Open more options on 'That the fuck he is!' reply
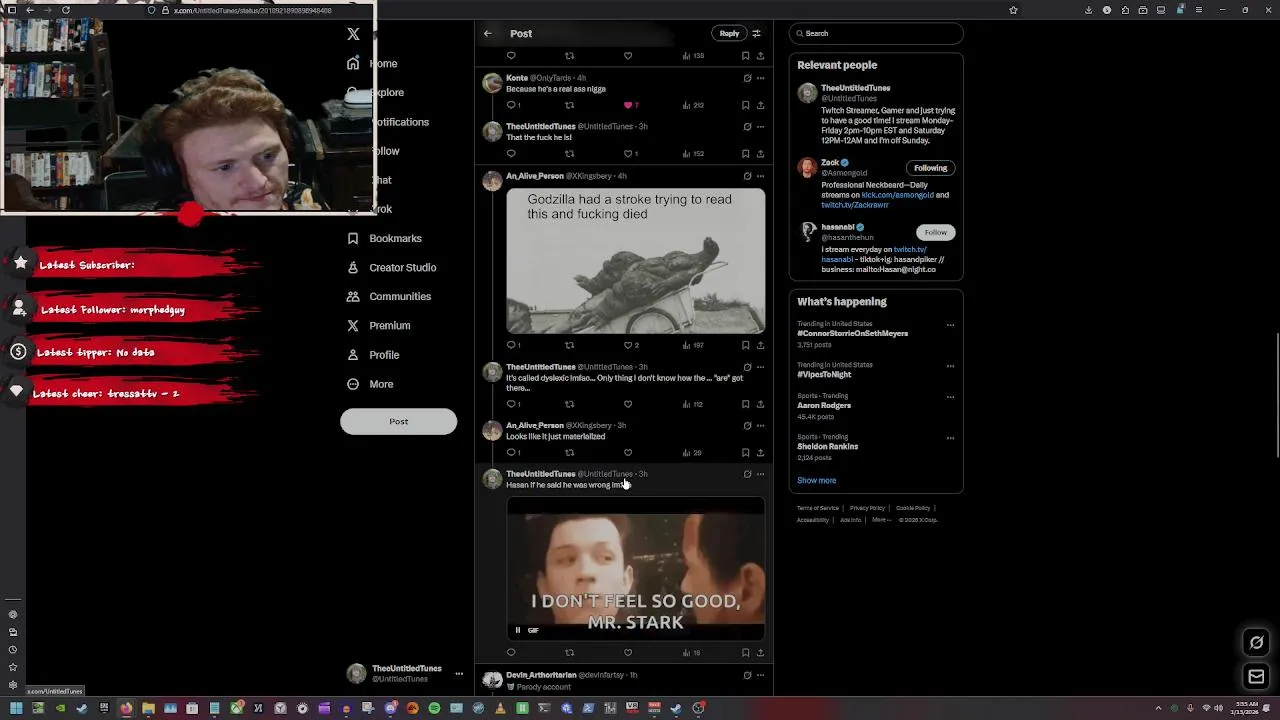Image resolution: width=1280 pixels, height=720 pixels. [760, 127]
